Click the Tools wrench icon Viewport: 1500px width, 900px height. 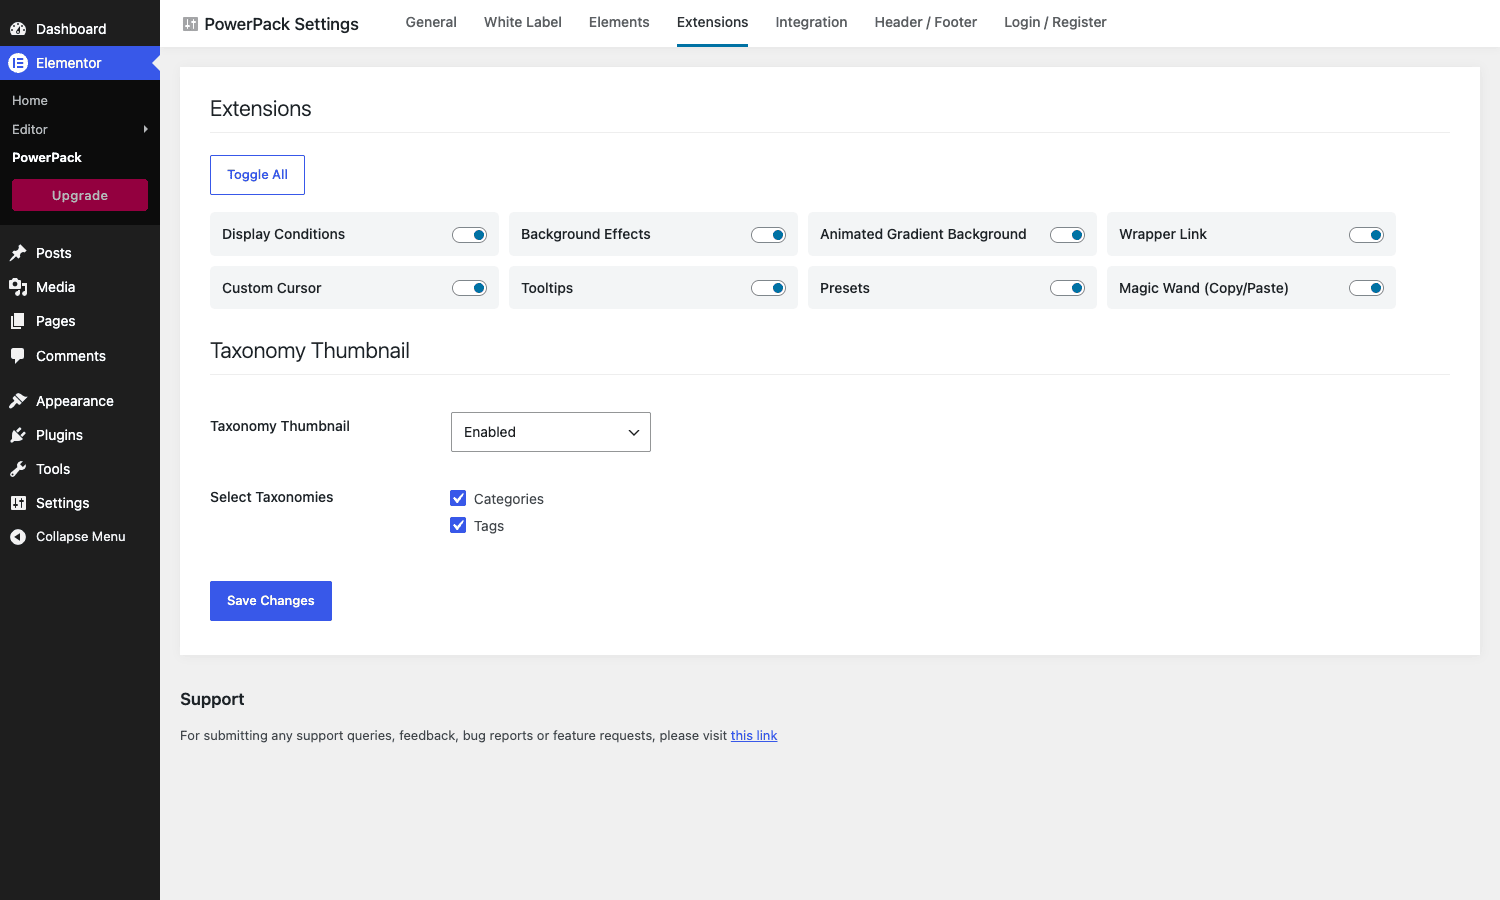18,469
